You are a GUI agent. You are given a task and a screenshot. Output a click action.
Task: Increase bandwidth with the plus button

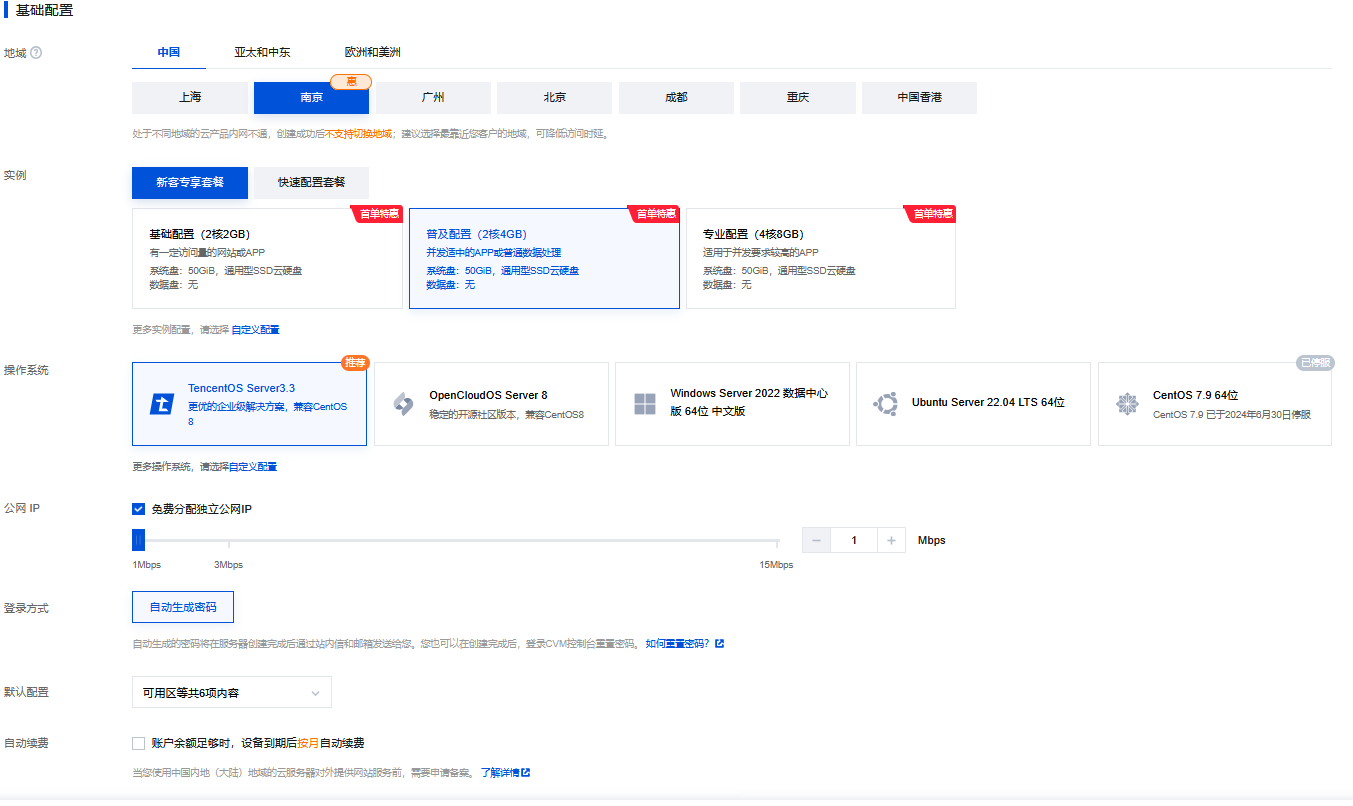click(891, 540)
